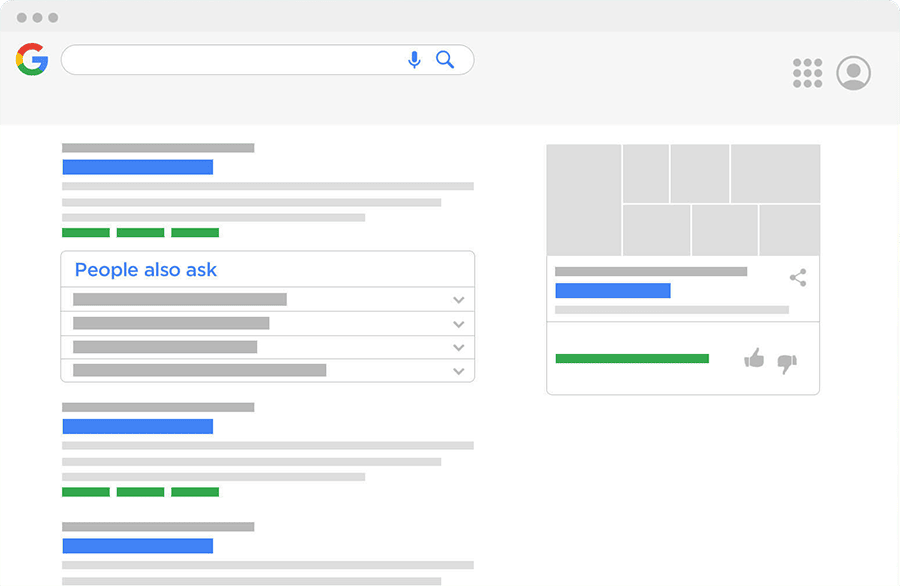
Task: Open the user account avatar icon
Action: [x=853, y=73]
